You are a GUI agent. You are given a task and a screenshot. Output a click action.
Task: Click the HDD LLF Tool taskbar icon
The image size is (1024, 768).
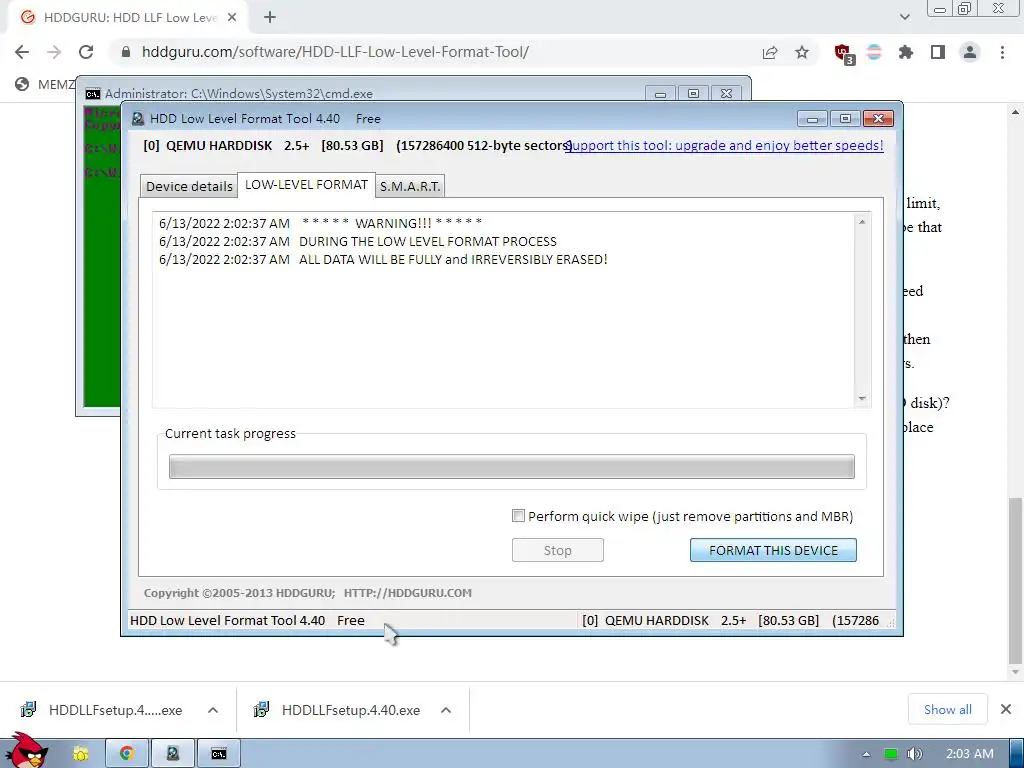tap(173, 754)
